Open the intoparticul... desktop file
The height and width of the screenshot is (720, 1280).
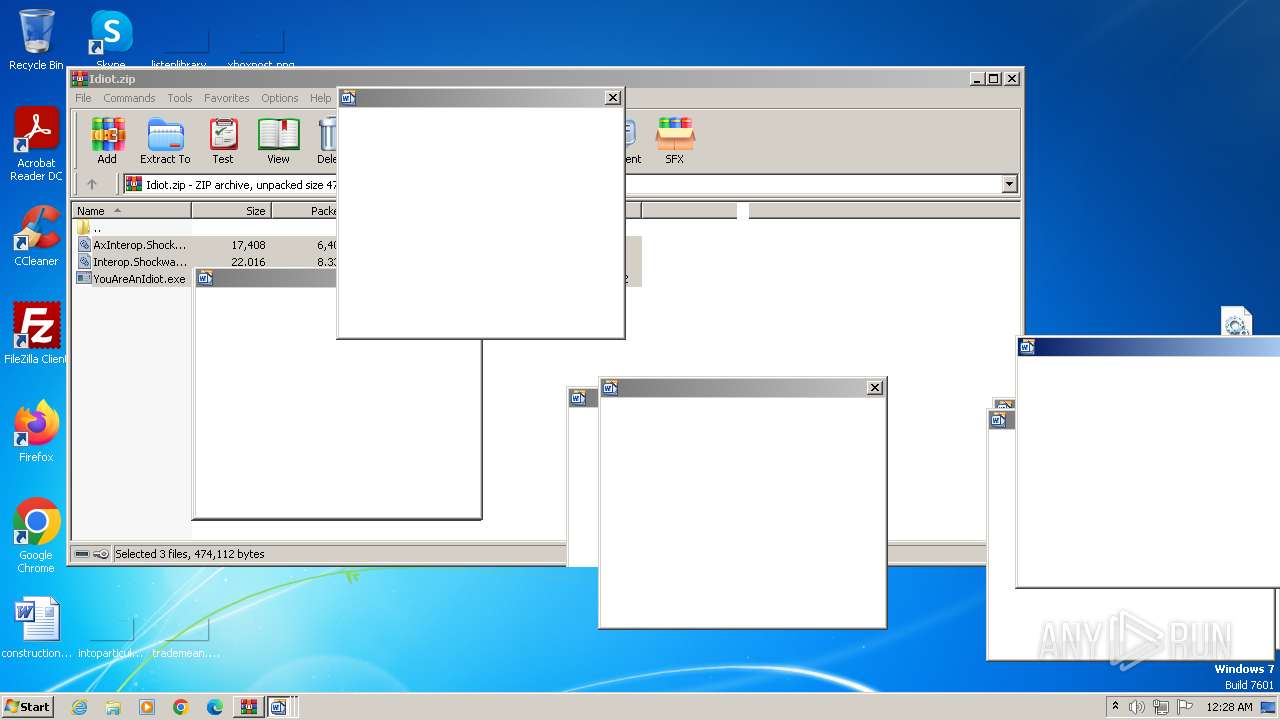coord(111,640)
